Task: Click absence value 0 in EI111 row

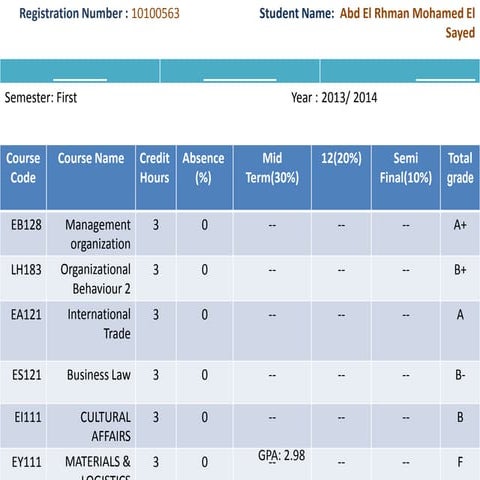Action: click(x=204, y=417)
